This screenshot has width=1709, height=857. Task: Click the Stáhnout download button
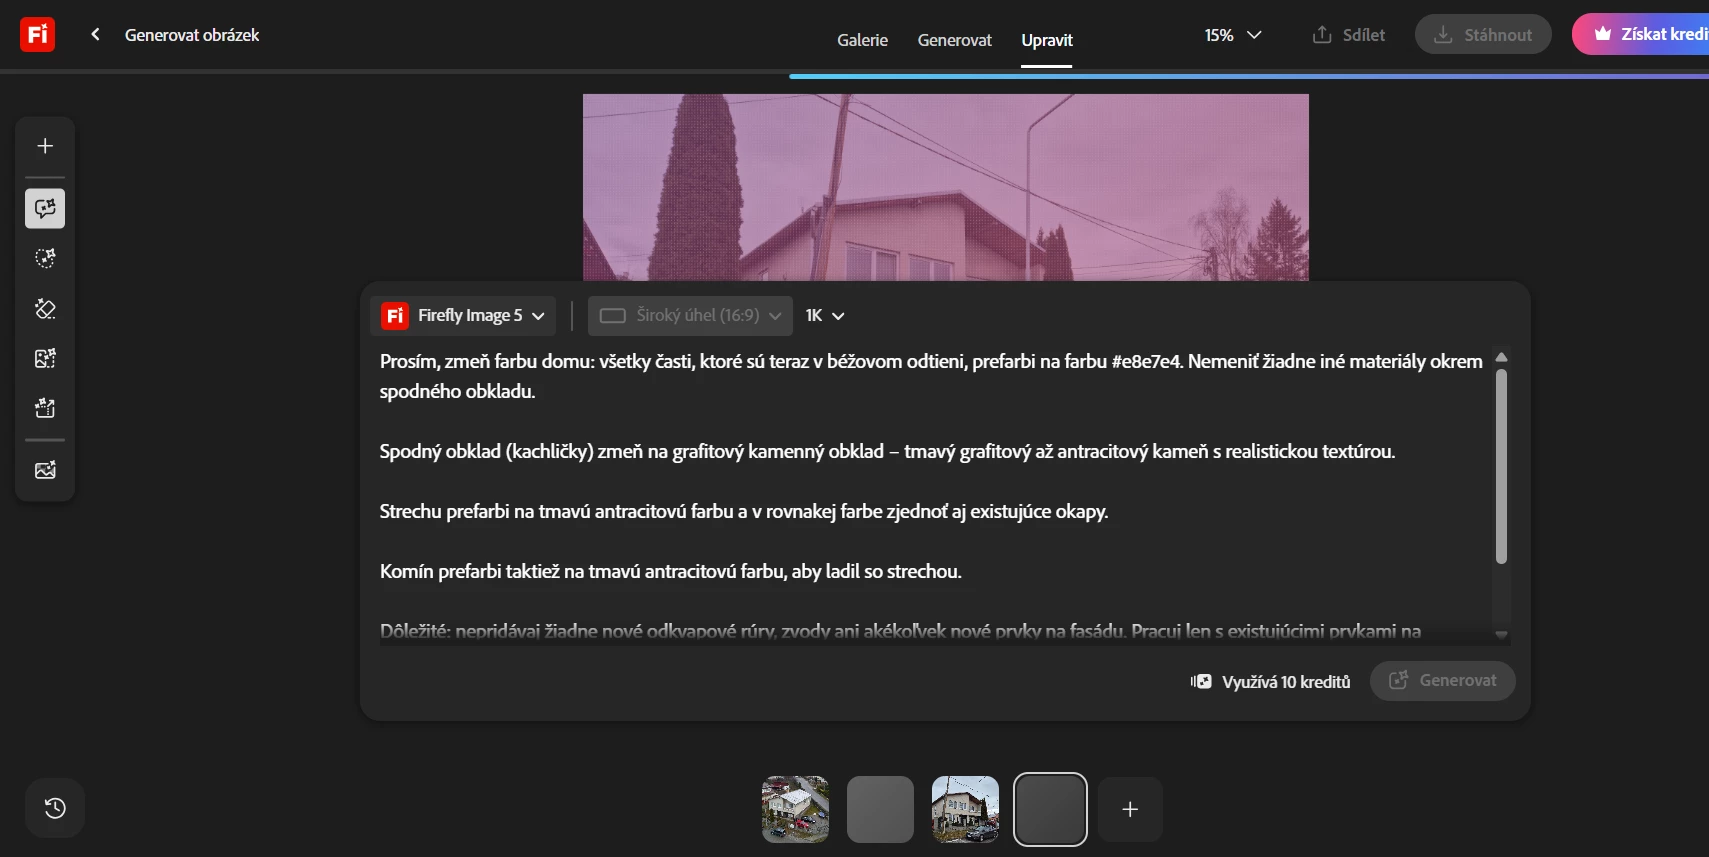coord(1483,34)
